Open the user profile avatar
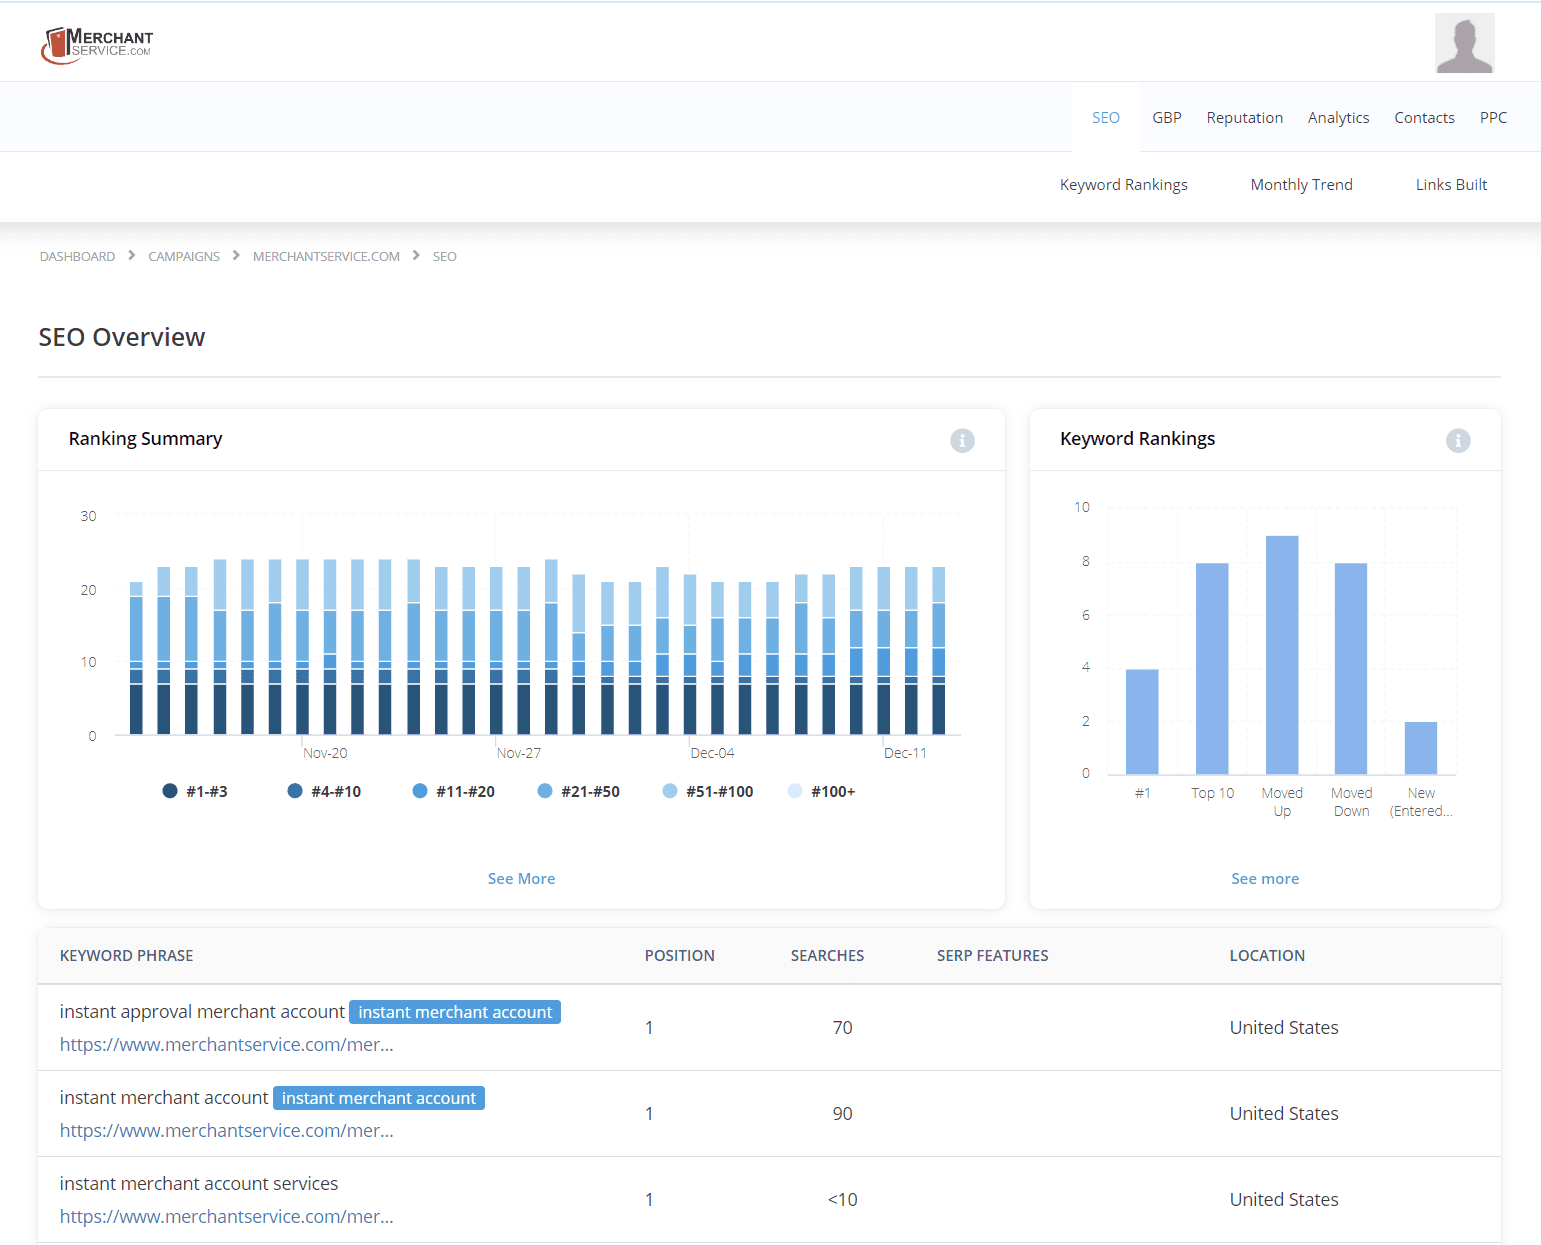The width and height of the screenshot is (1541, 1245). (1464, 43)
